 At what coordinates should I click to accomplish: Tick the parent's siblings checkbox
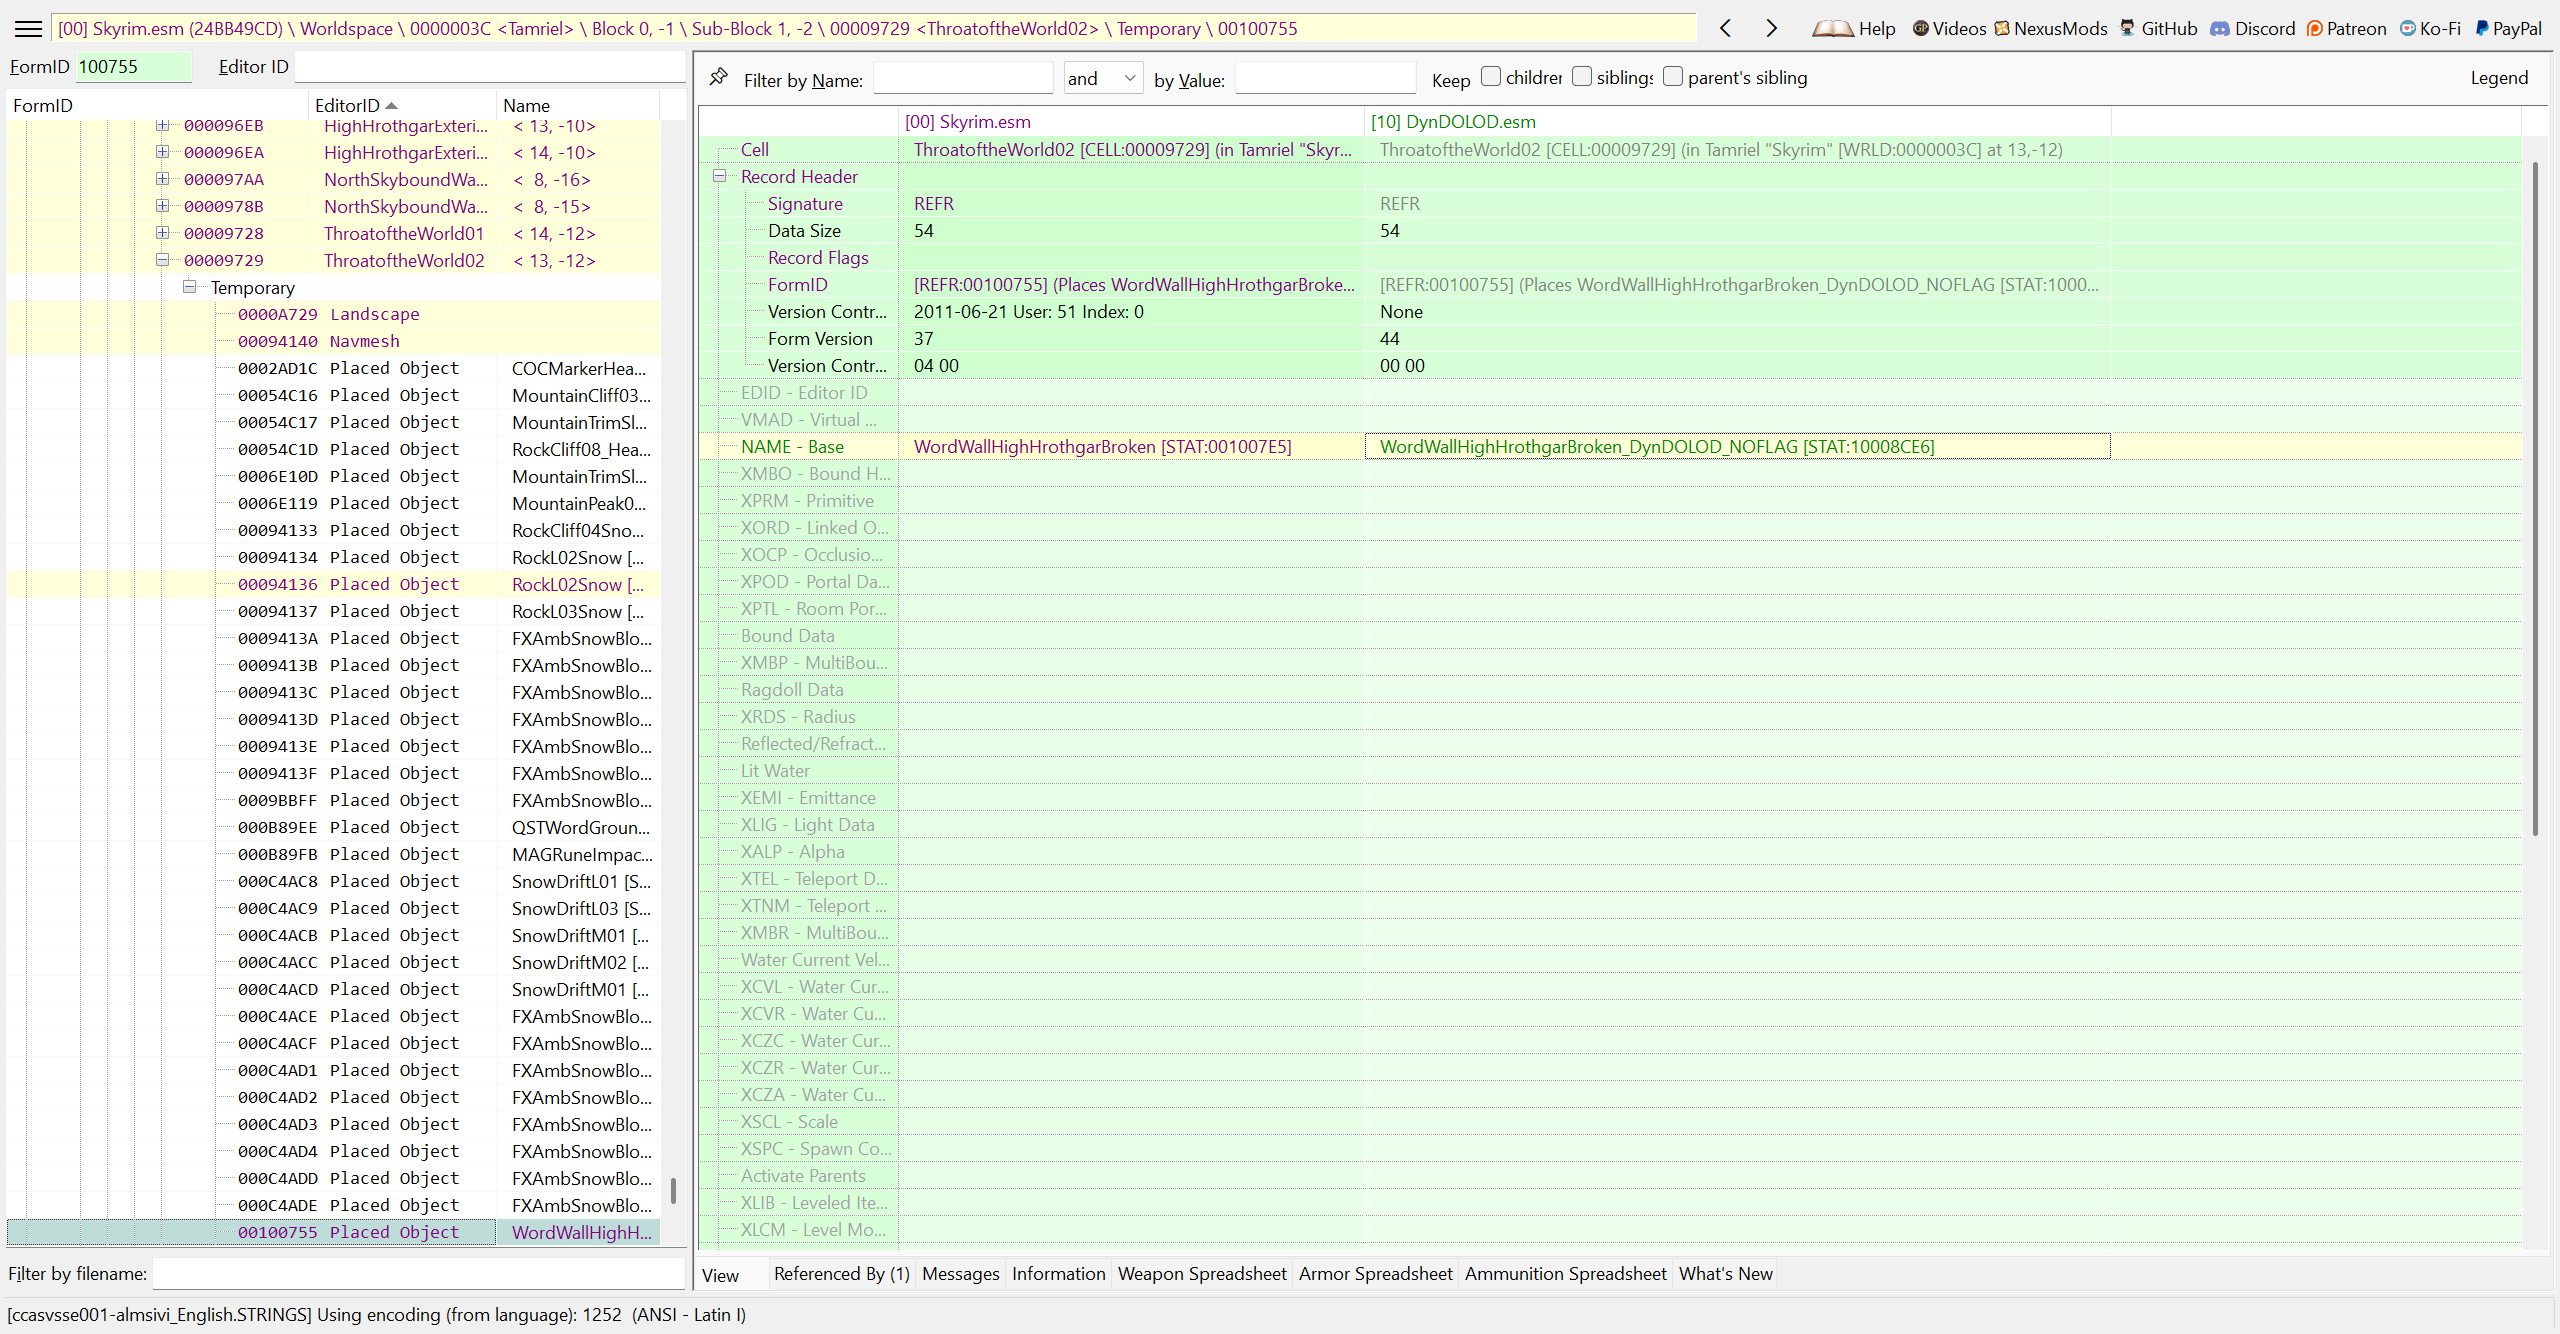[1673, 76]
